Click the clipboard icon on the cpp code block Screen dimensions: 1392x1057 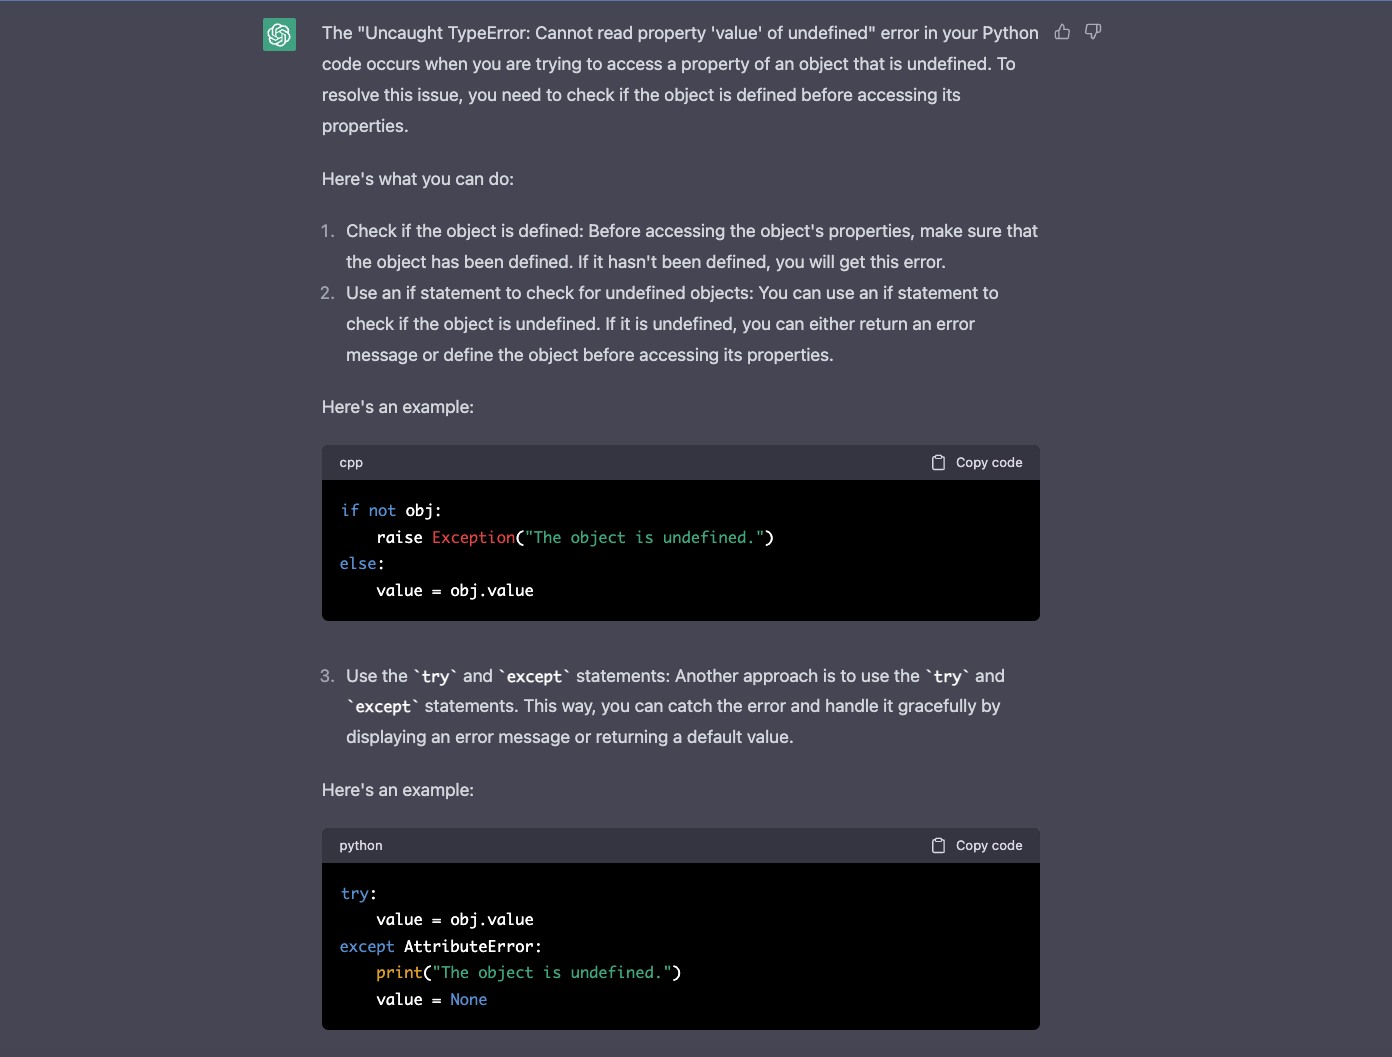coord(938,462)
